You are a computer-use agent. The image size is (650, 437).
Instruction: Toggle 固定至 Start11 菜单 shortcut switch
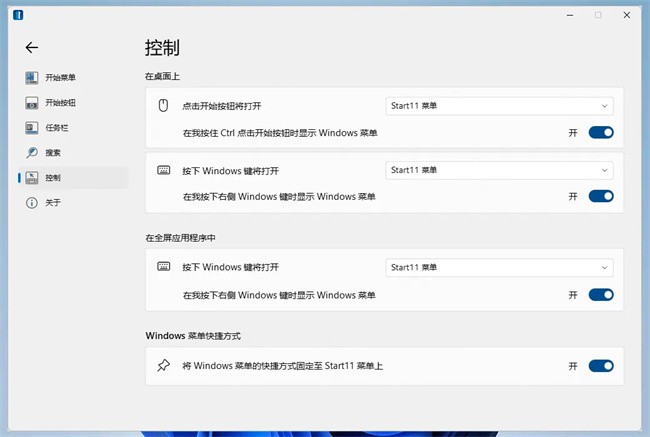[600, 366]
